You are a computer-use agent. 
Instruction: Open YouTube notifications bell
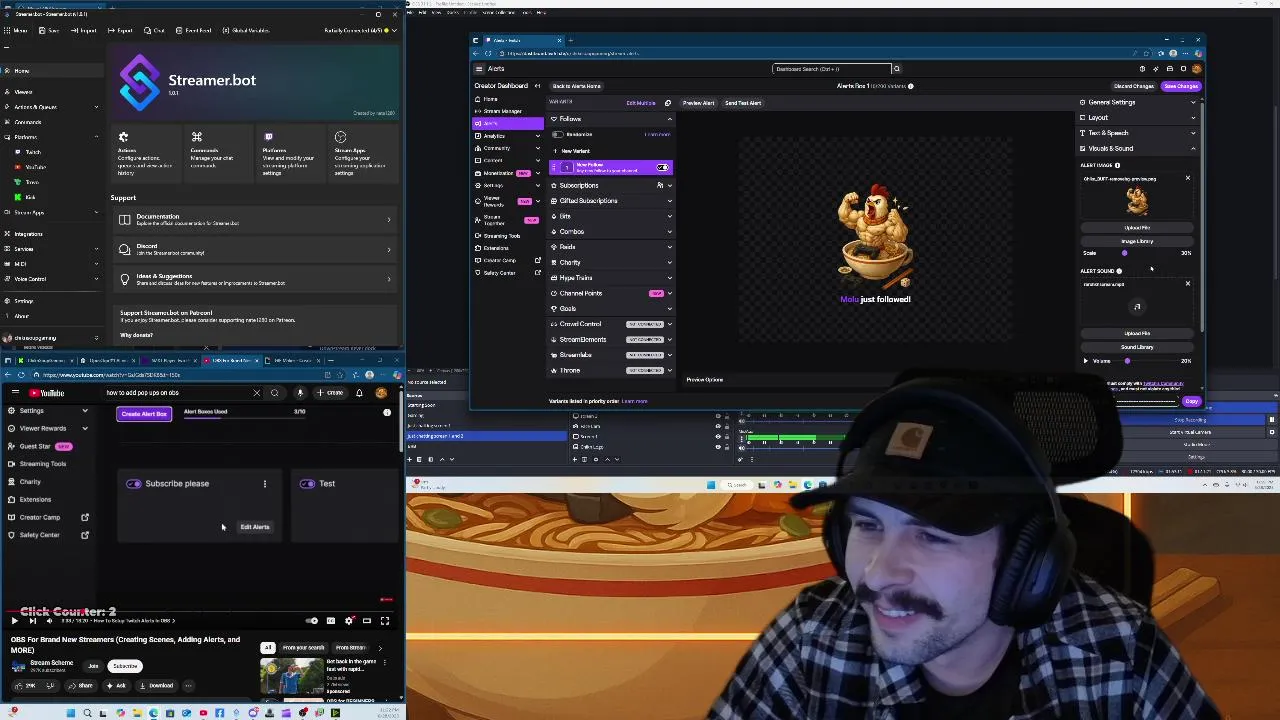tap(359, 393)
